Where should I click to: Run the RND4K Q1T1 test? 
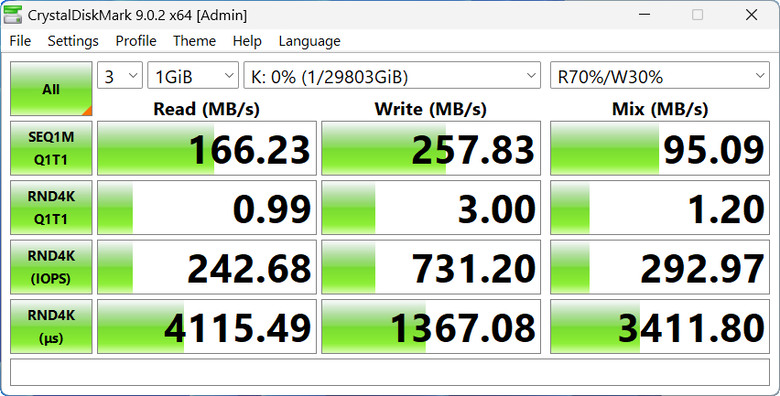[51, 207]
